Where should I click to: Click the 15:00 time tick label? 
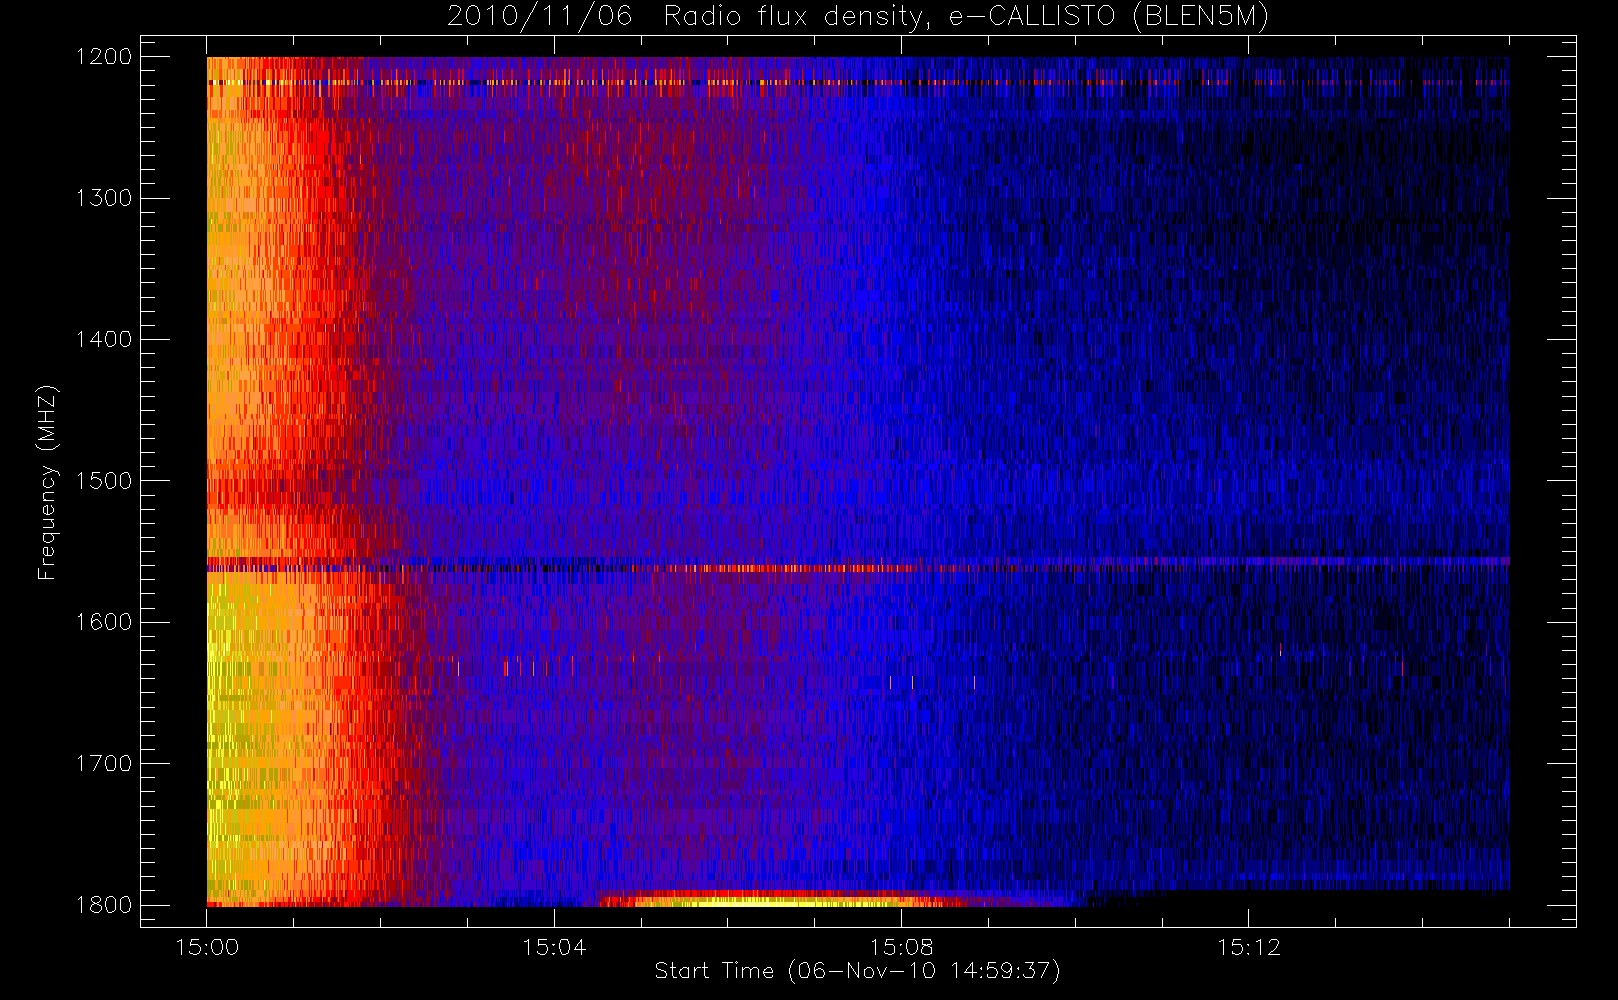(x=207, y=947)
